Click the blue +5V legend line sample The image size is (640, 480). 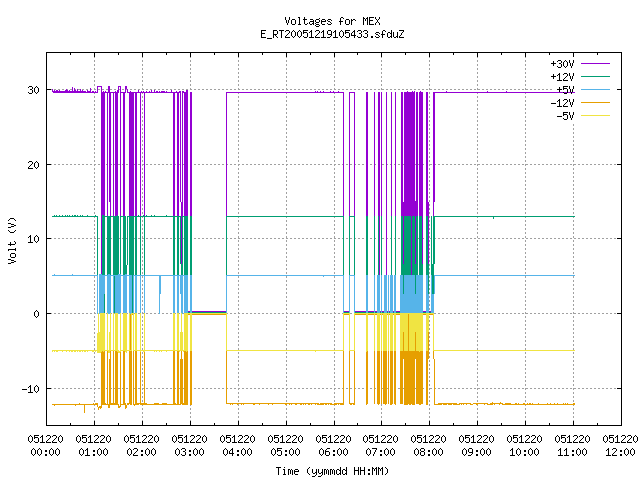click(x=595, y=89)
